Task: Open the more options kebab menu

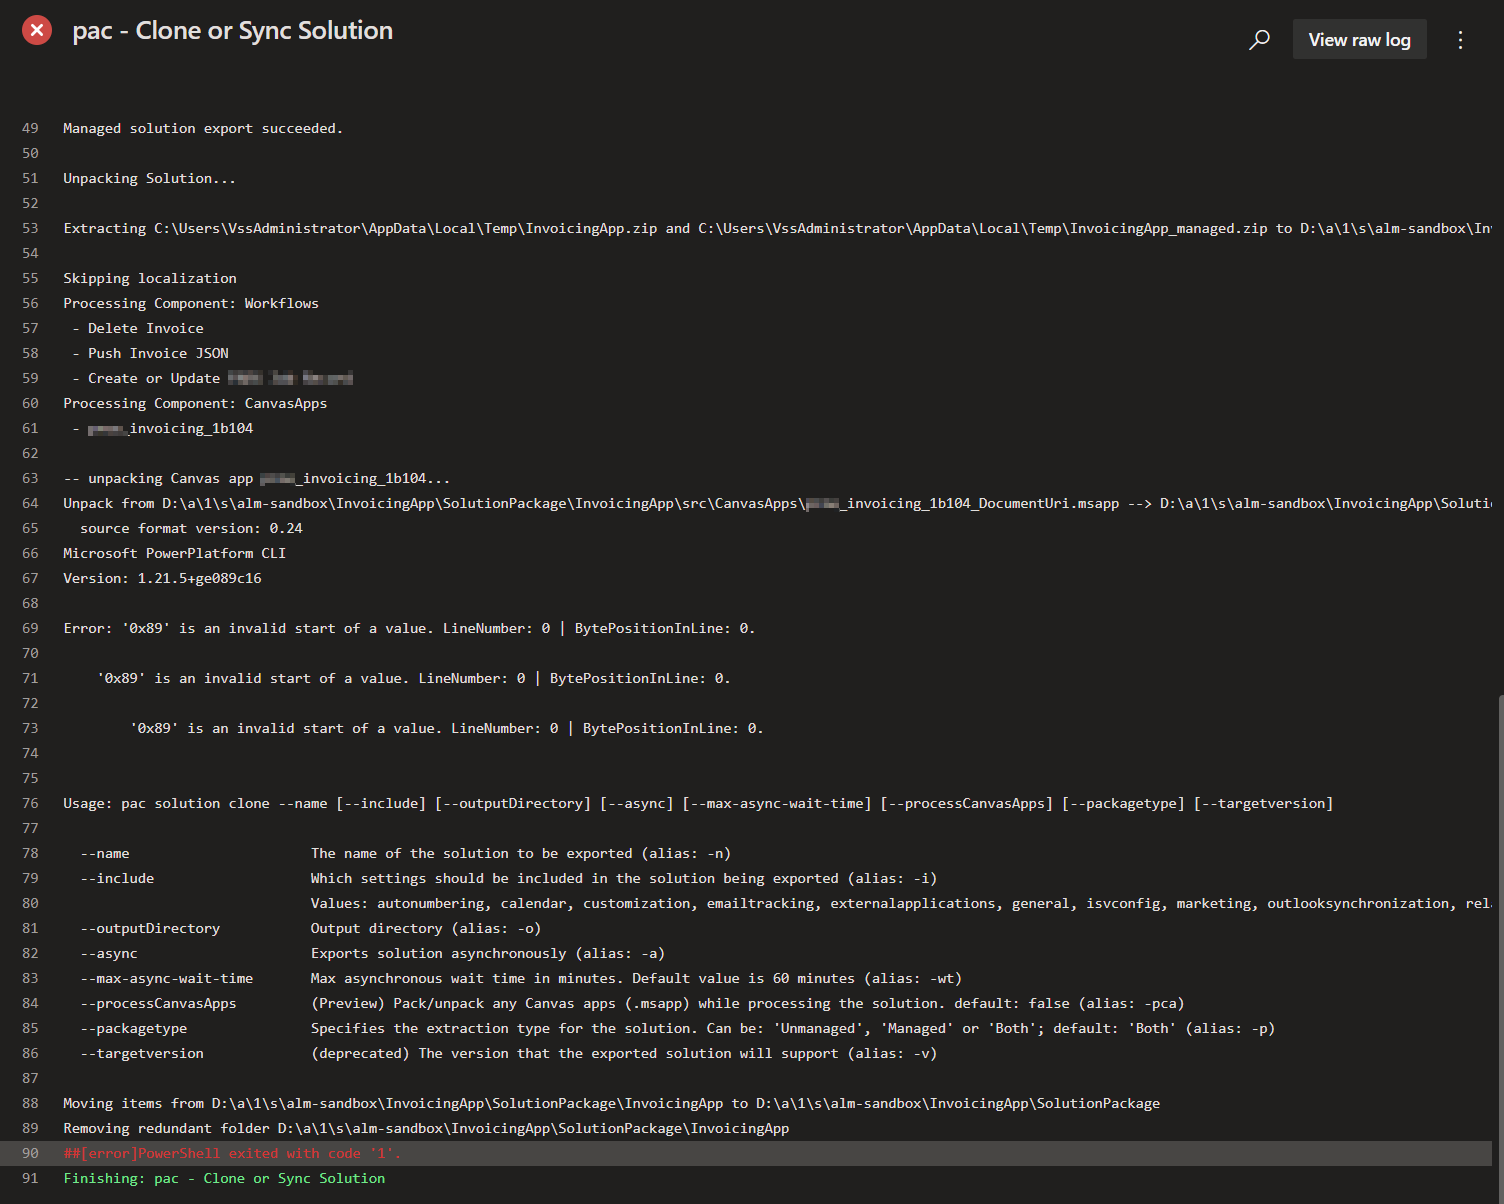Action: coord(1460,39)
